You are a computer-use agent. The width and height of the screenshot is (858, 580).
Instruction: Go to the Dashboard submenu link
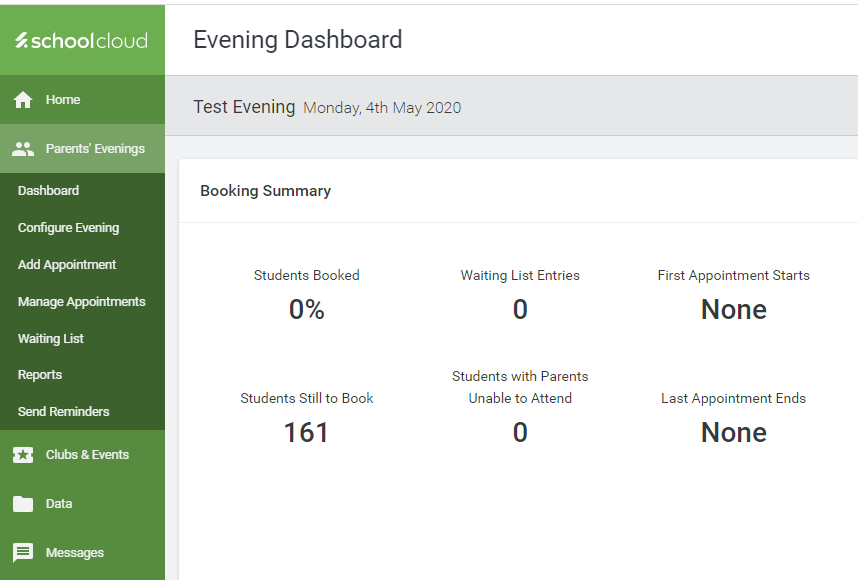(x=48, y=191)
